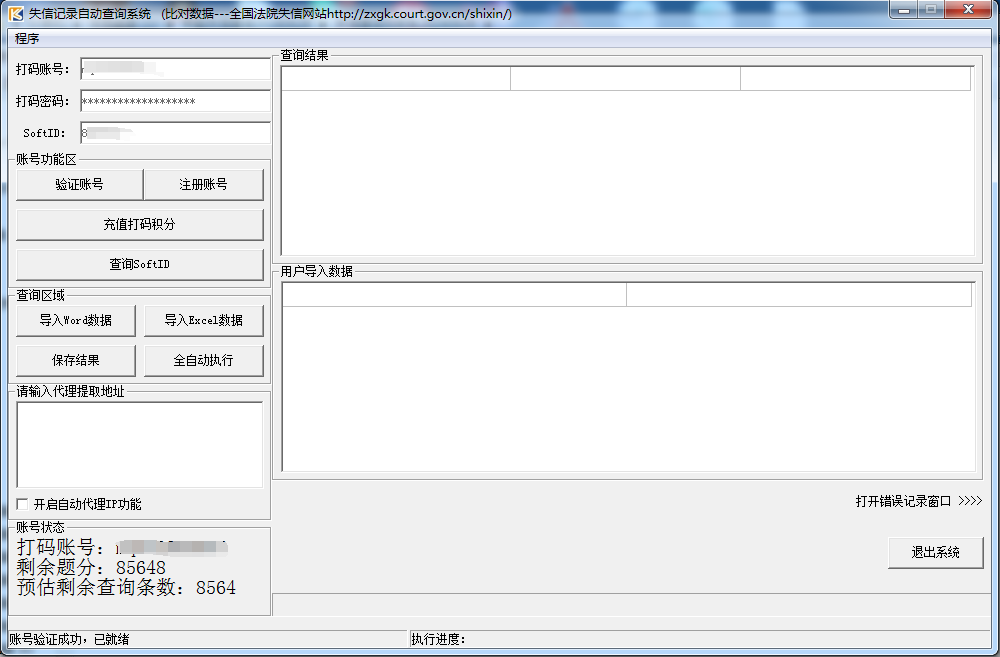Click the 退出系统 button
1000x657 pixels.
tap(935, 552)
